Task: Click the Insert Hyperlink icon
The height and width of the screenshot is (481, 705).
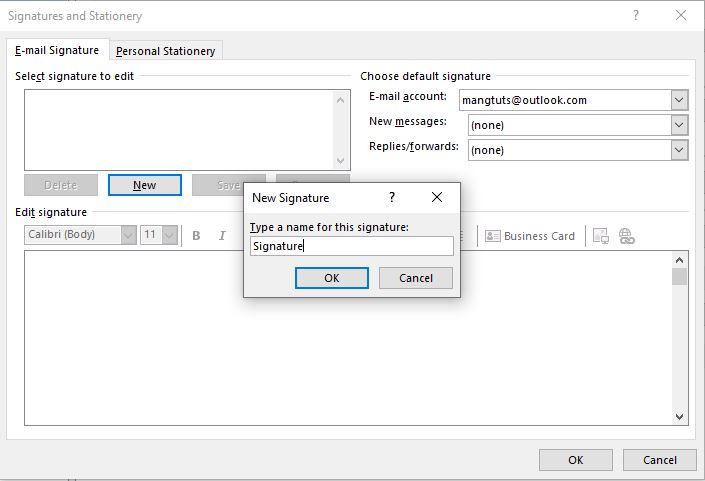Action: pyautogui.click(x=626, y=236)
